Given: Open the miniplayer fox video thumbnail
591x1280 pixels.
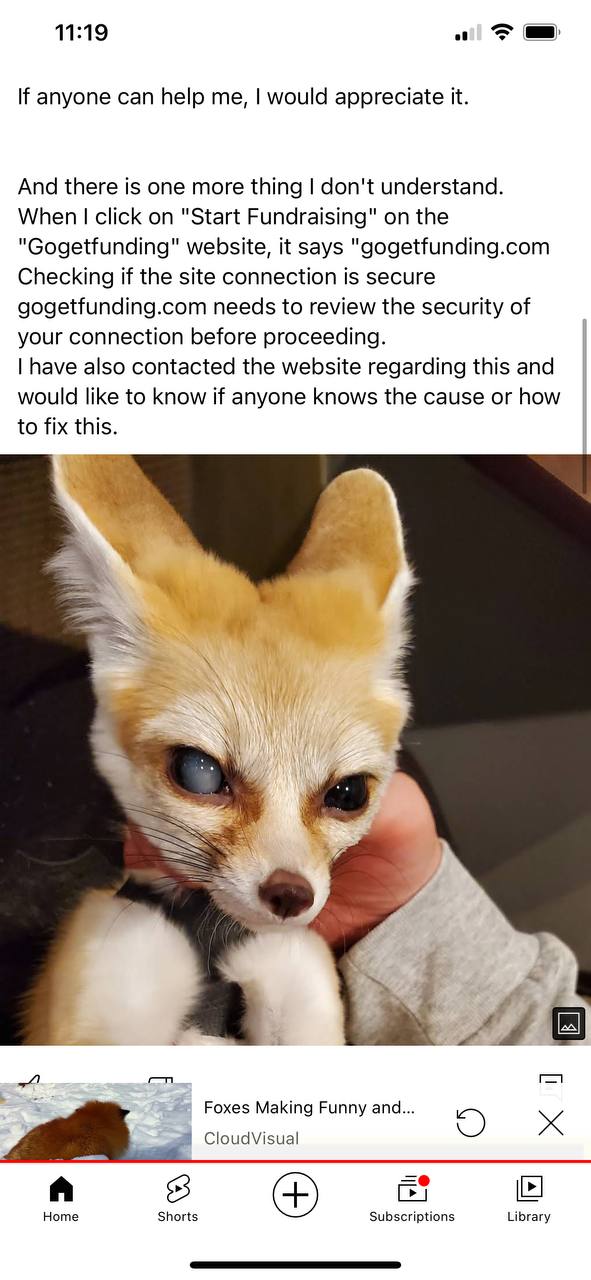Looking at the screenshot, I should click(96, 1122).
